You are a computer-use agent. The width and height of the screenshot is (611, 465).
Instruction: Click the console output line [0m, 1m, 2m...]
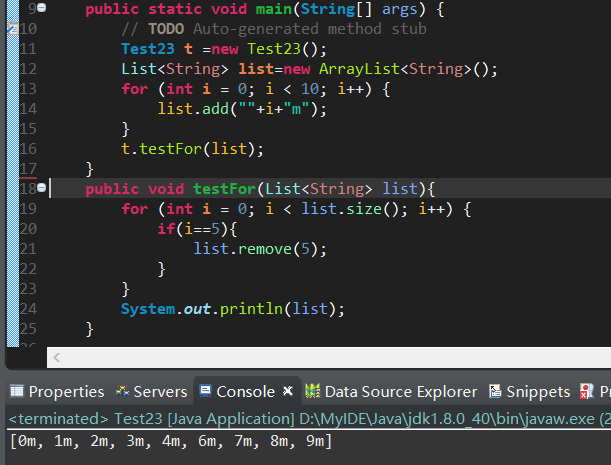(x=171, y=441)
